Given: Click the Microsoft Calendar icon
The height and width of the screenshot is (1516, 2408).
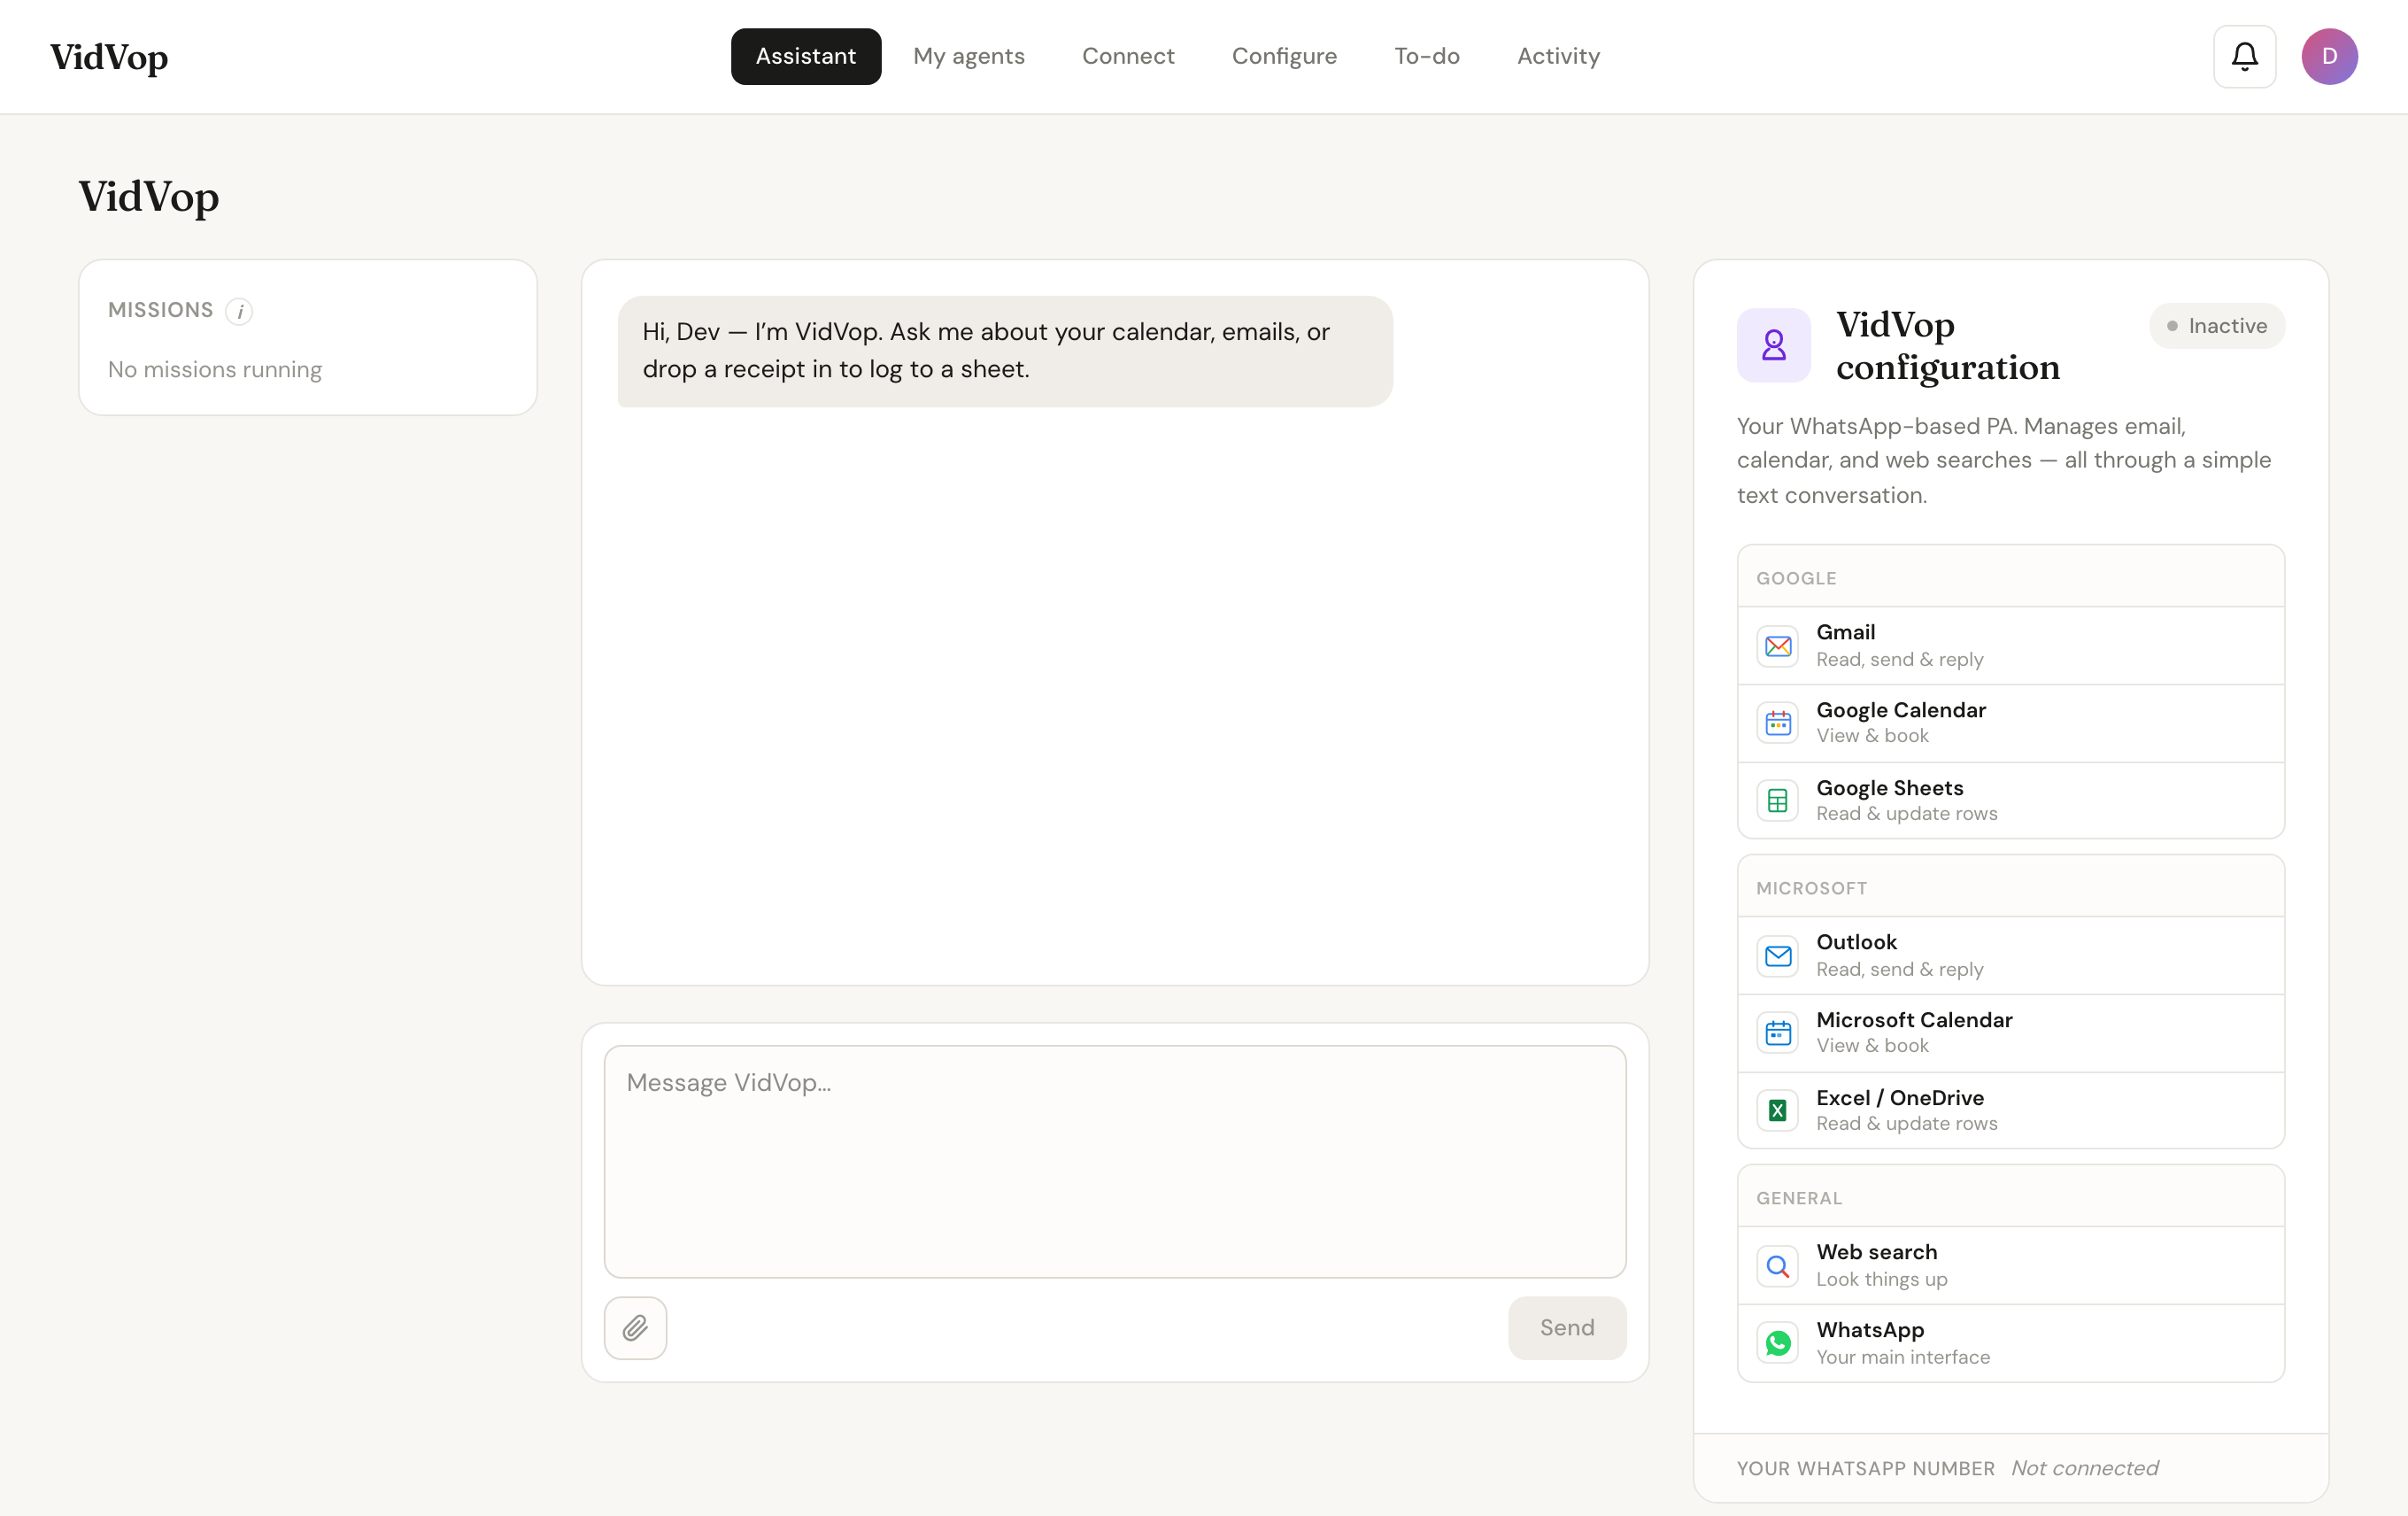Looking at the screenshot, I should (1777, 1033).
